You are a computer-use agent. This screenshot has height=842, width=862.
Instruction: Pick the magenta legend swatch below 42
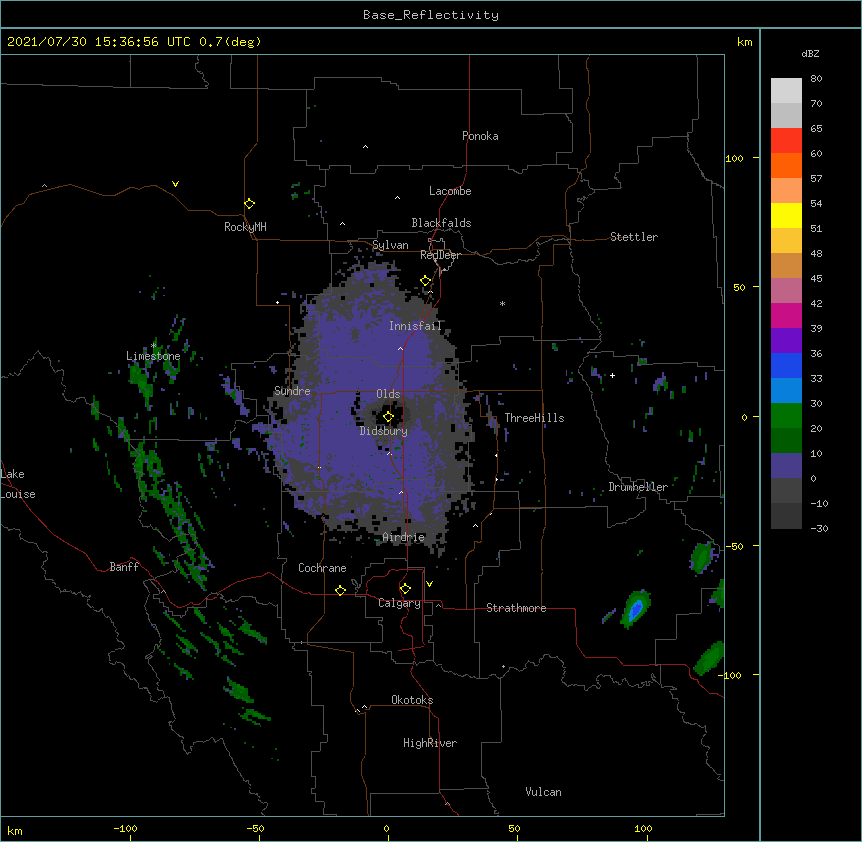point(786,315)
